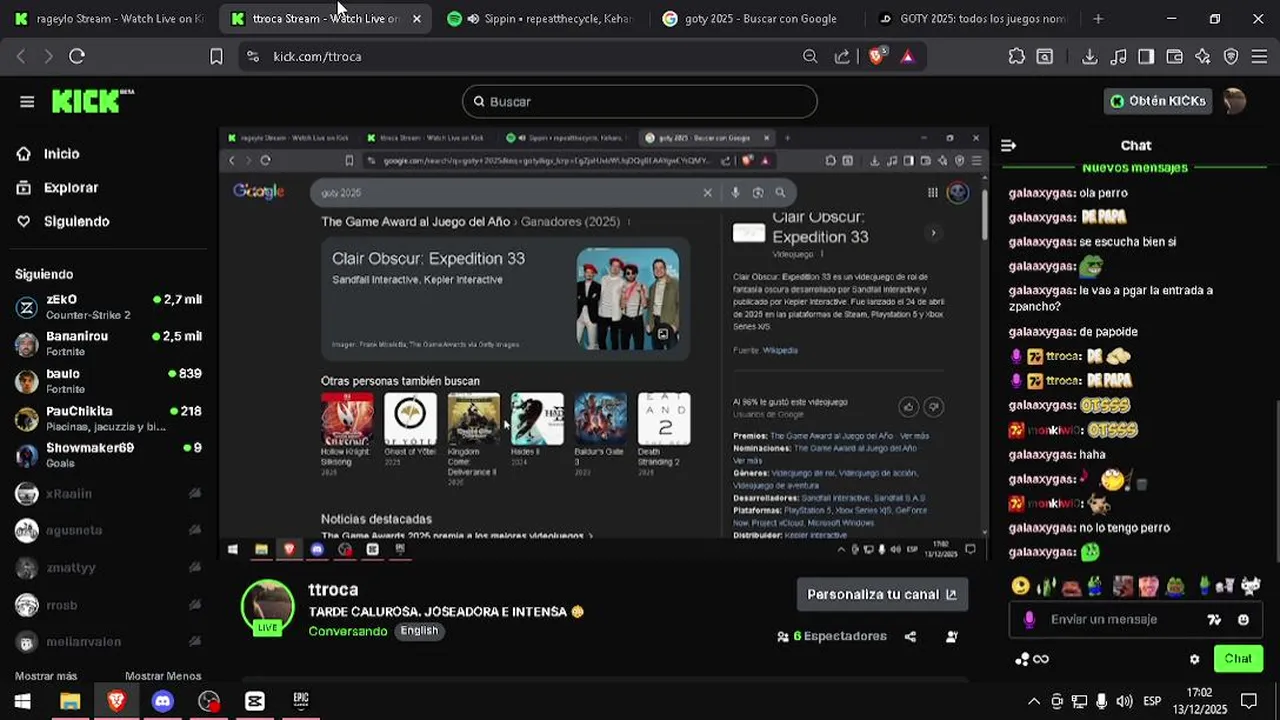Image resolution: width=1280 pixels, height=720 pixels.
Task: Open zEkO channel in followed list
Action: point(108,307)
